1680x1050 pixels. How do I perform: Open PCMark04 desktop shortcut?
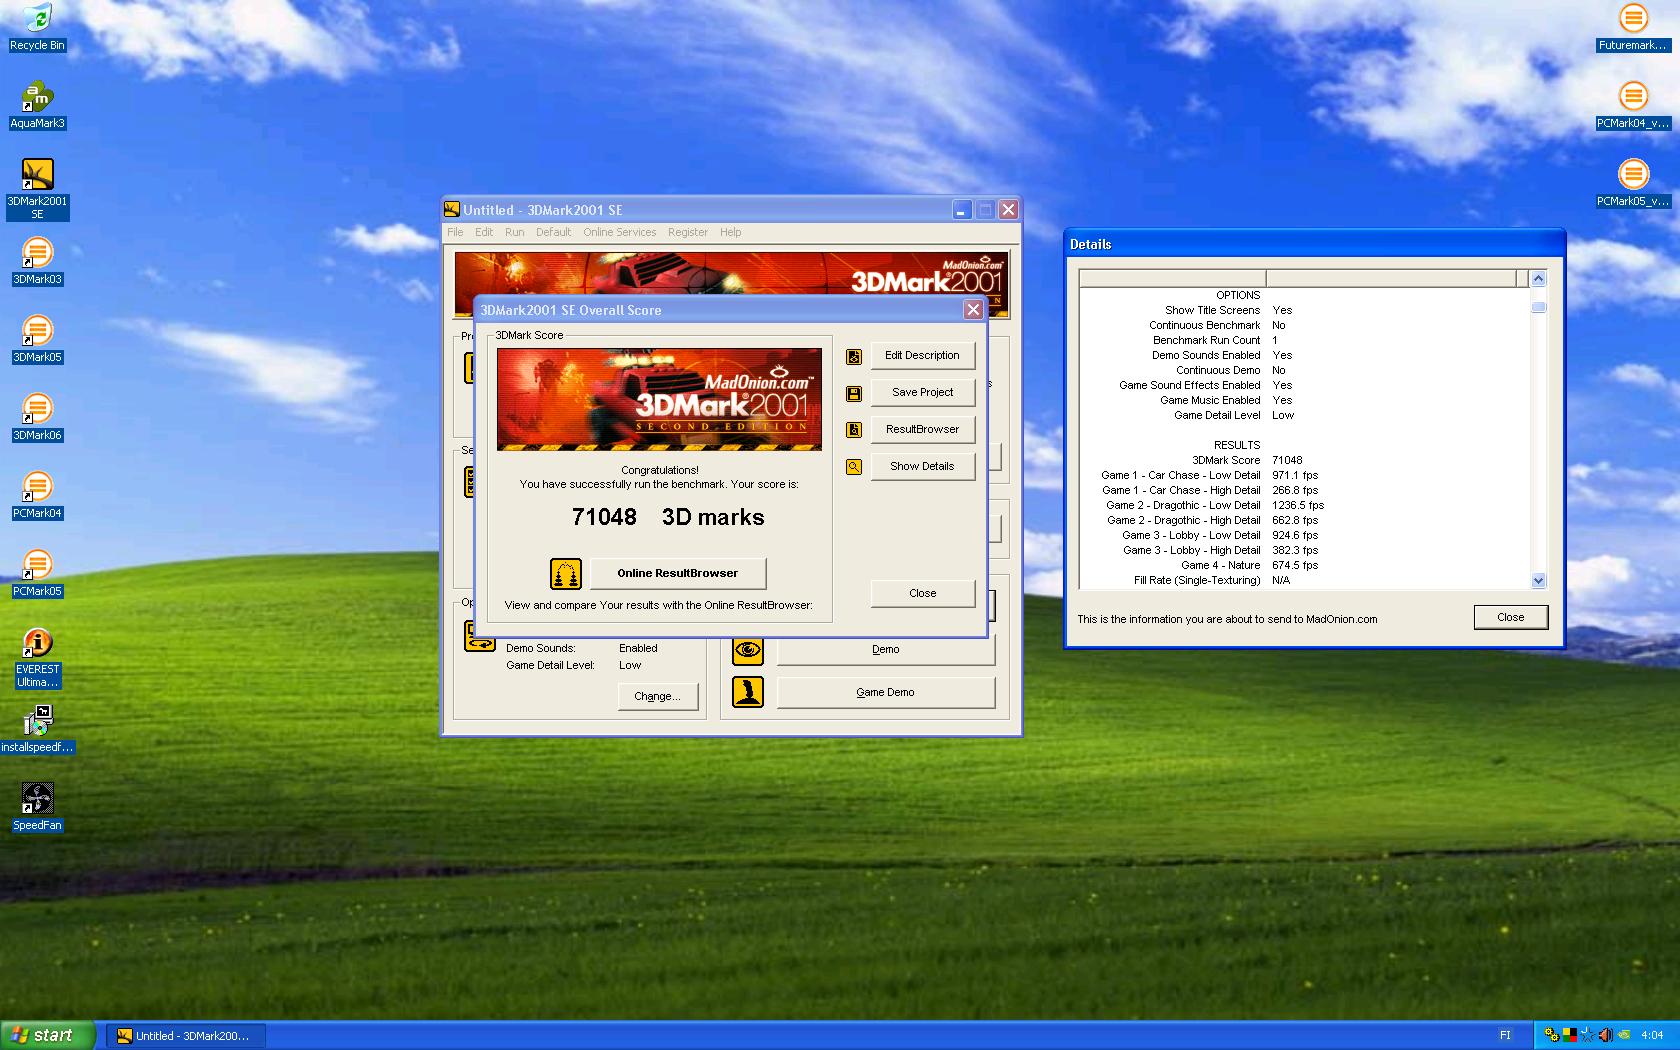coord(37,495)
